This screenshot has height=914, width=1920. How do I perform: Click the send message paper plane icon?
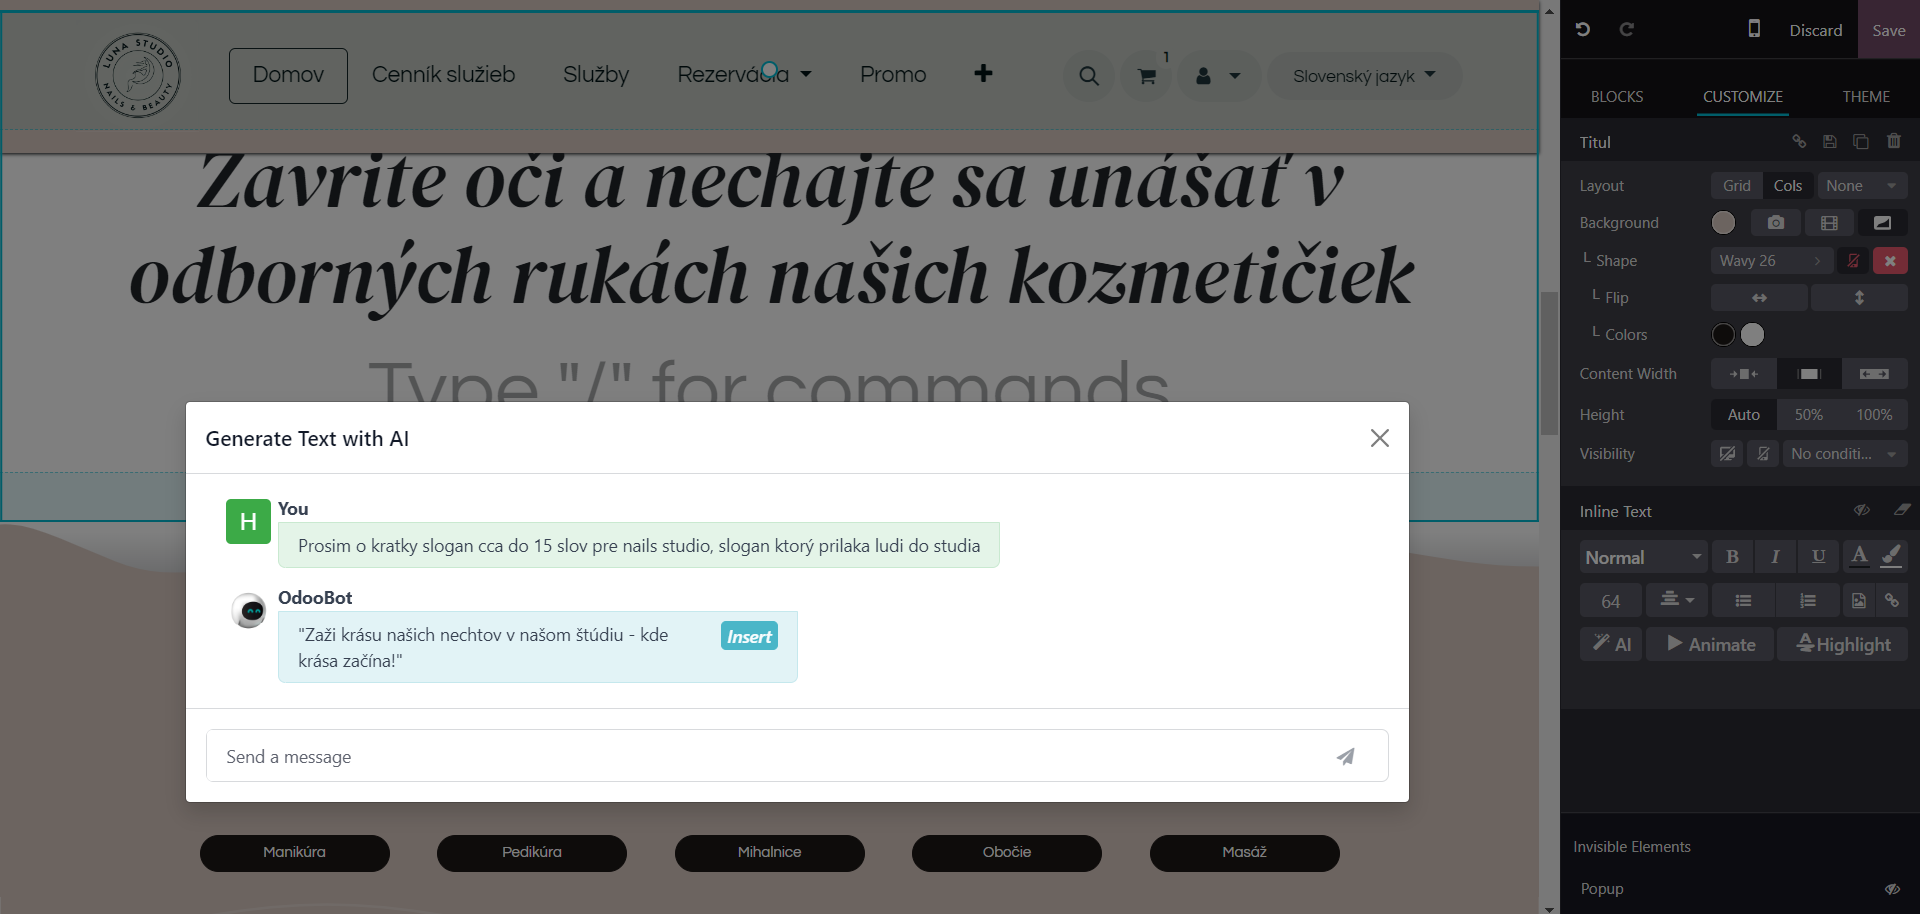click(1346, 757)
